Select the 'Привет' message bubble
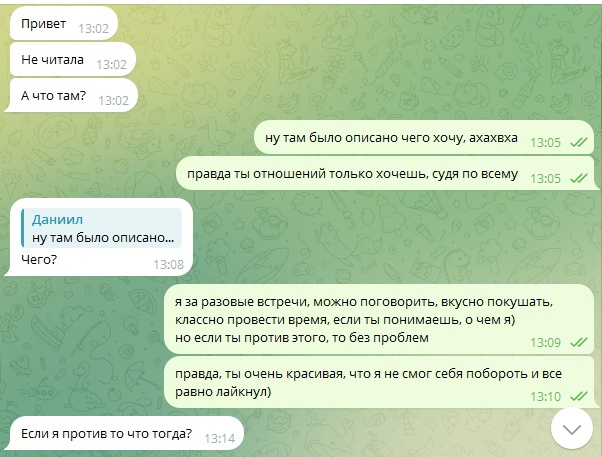Viewport: 602px width, 457px height. (x=63, y=23)
